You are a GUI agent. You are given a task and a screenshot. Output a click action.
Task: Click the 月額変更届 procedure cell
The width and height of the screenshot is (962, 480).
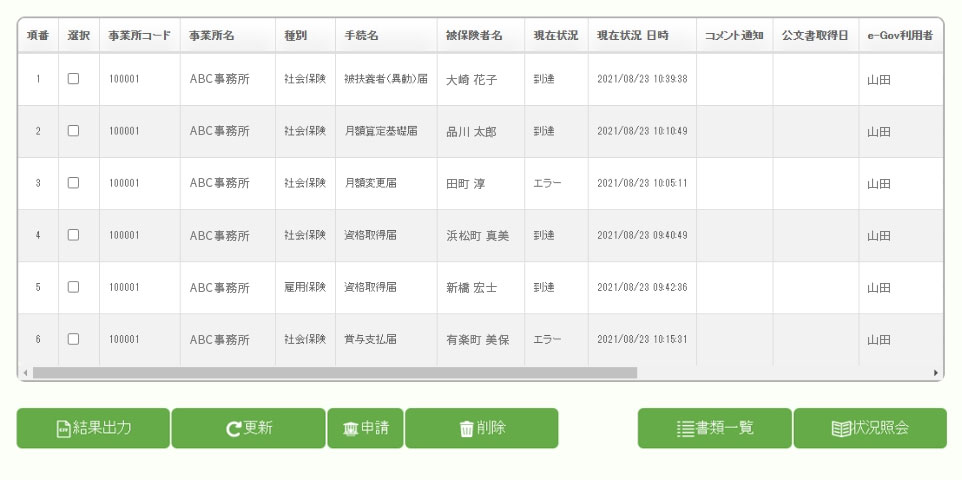387,183
